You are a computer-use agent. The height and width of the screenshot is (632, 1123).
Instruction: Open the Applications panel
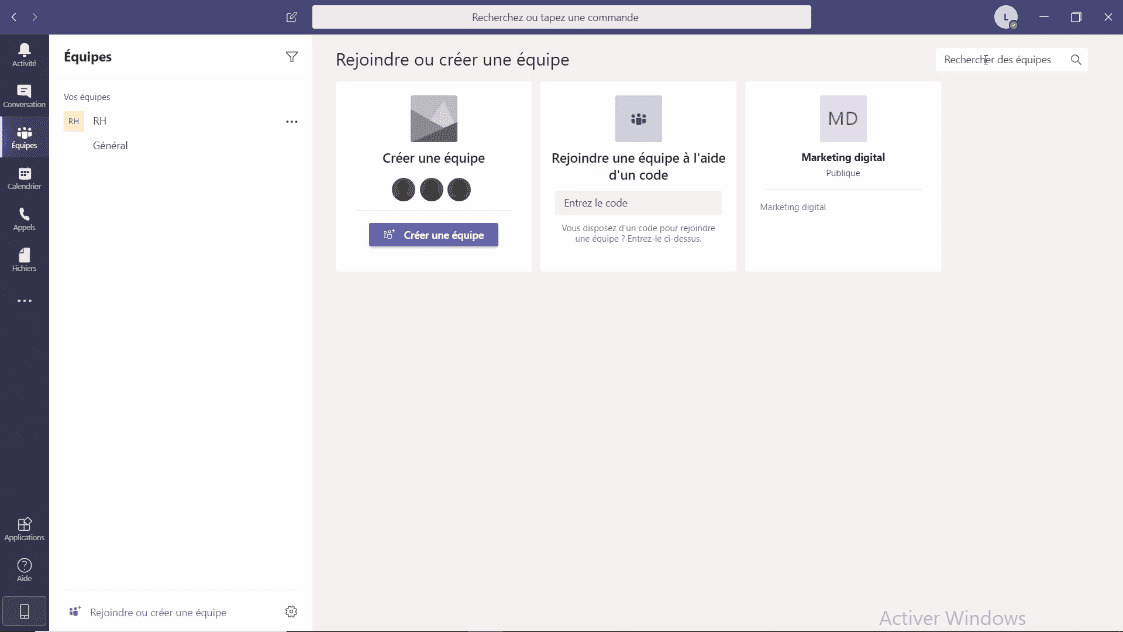[23, 527]
